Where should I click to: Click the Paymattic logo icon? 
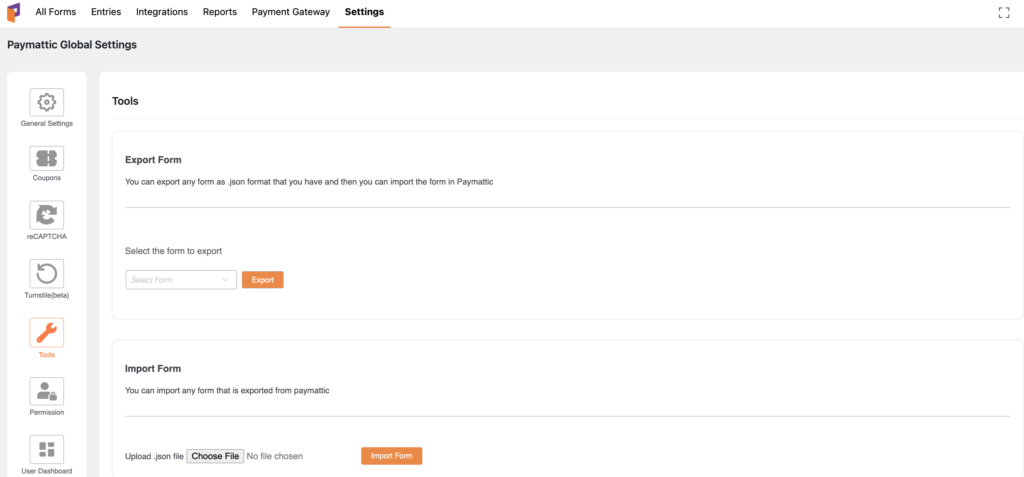coord(13,12)
